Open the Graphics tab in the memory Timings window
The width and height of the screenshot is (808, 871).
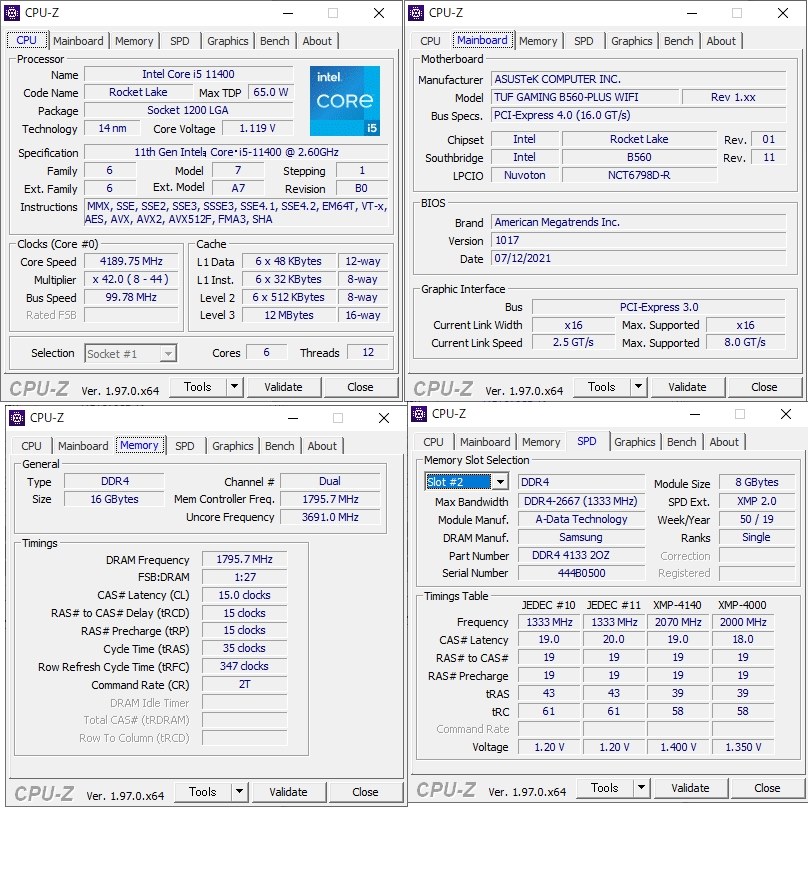tap(233, 446)
